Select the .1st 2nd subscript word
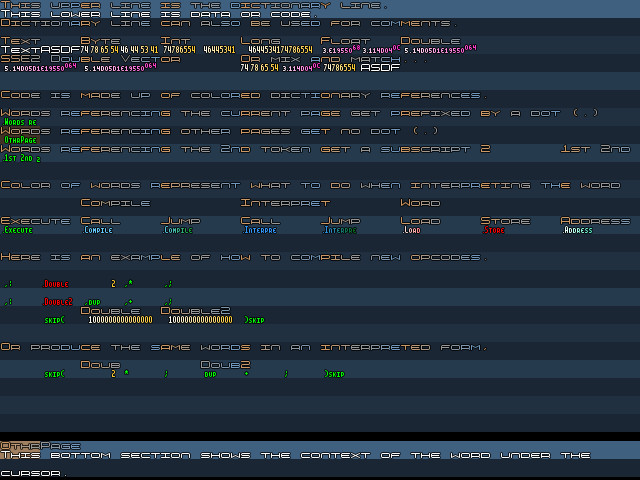This screenshot has width=640, height=480. point(22,158)
